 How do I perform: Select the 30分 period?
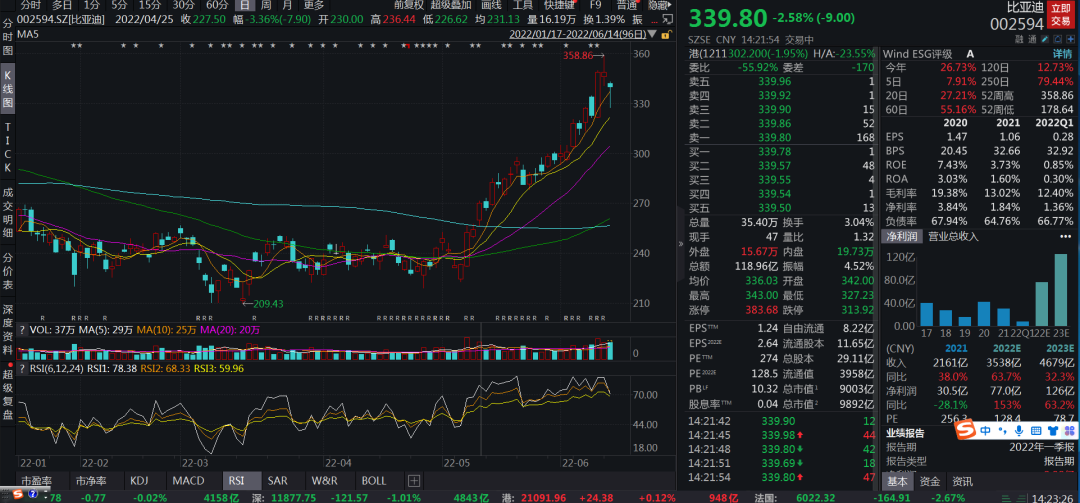tap(183, 5)
